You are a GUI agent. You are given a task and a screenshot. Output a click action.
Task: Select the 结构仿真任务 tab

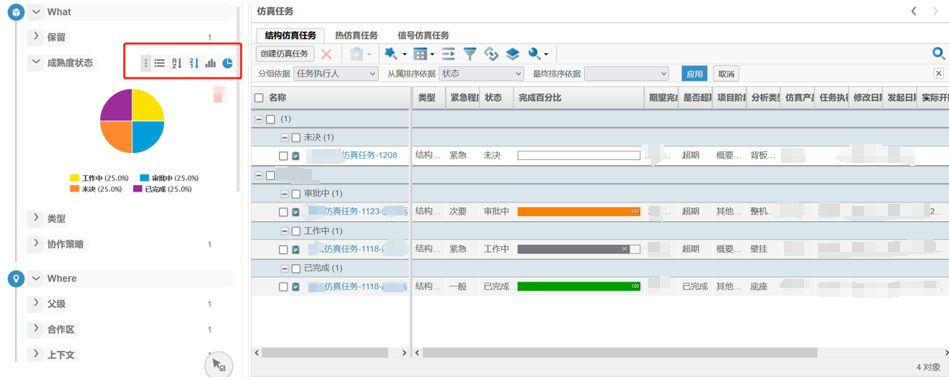pos(290,36)
